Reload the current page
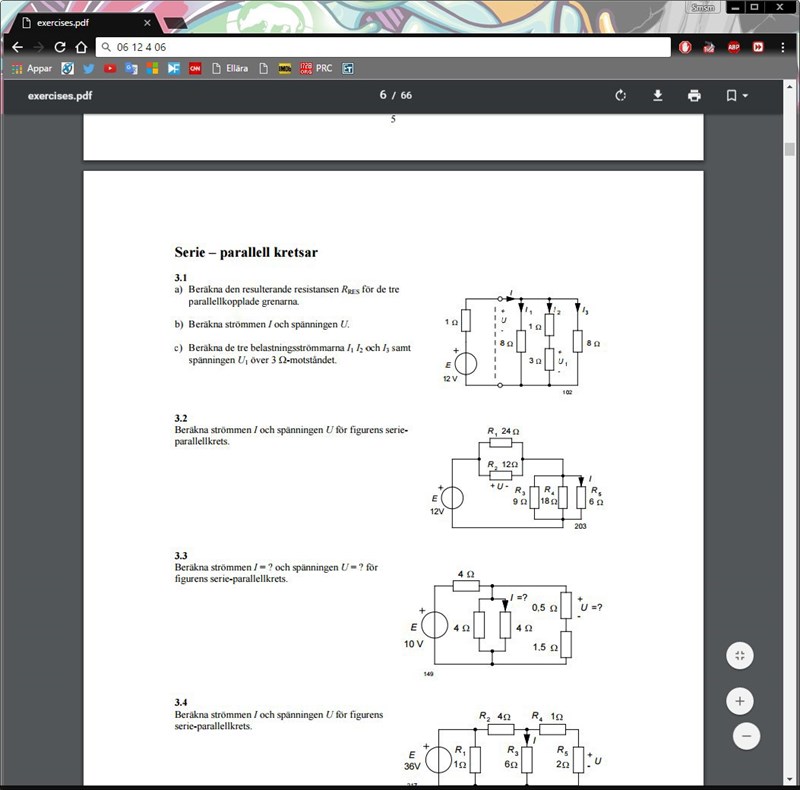 (x=60, y=47)
